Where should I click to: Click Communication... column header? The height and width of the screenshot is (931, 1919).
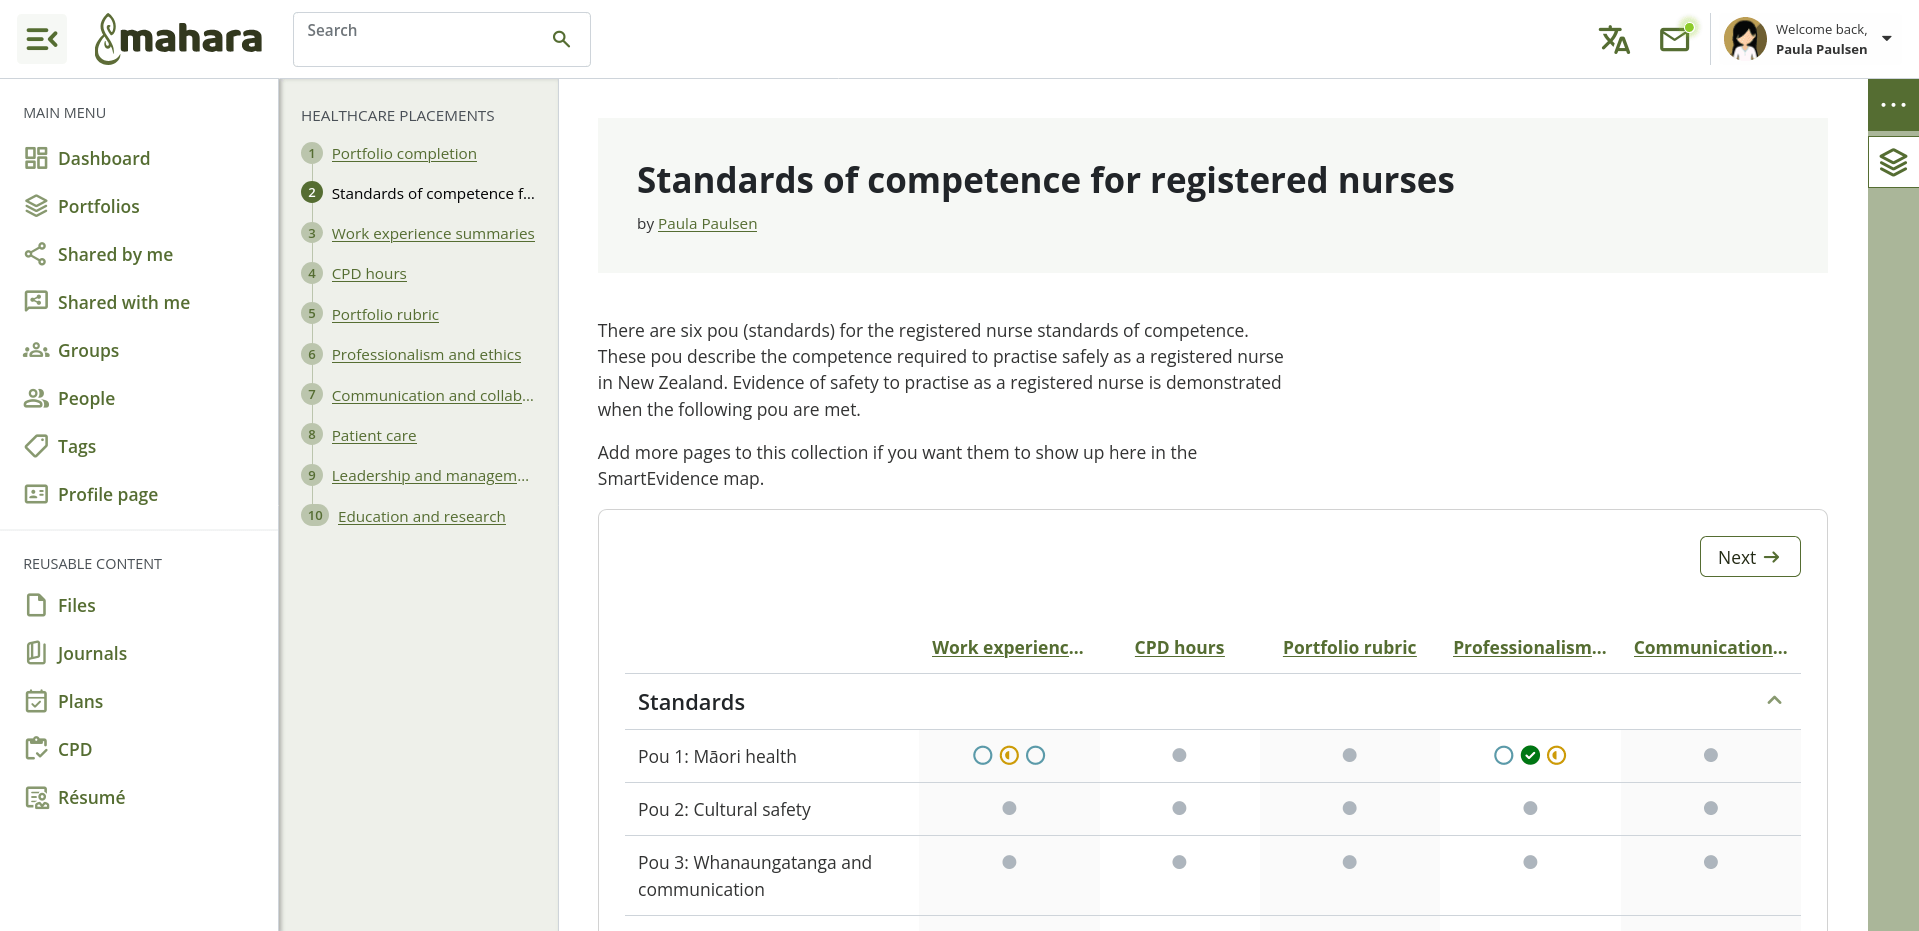[x=1711, y=647]
